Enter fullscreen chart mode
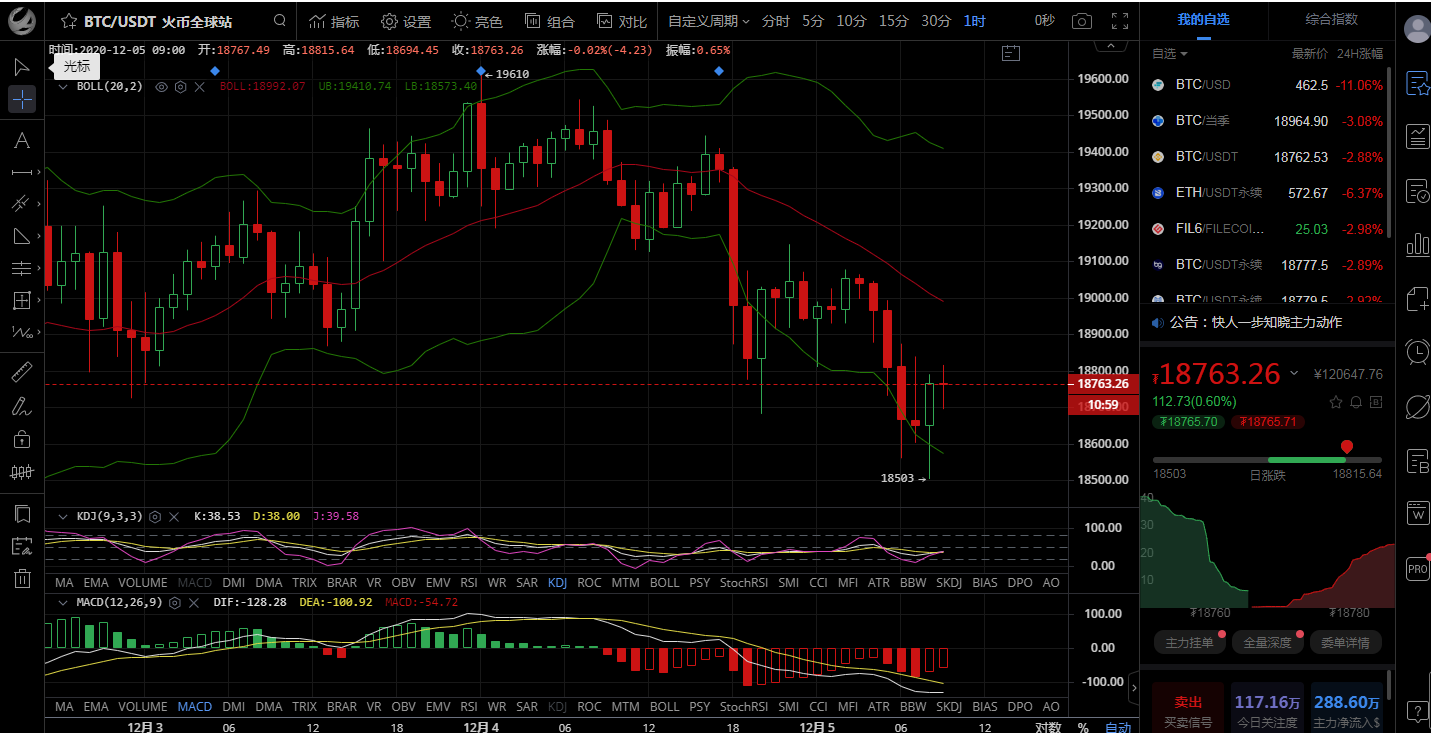Screen dimensions: 1431x733 click(1120, 21)
